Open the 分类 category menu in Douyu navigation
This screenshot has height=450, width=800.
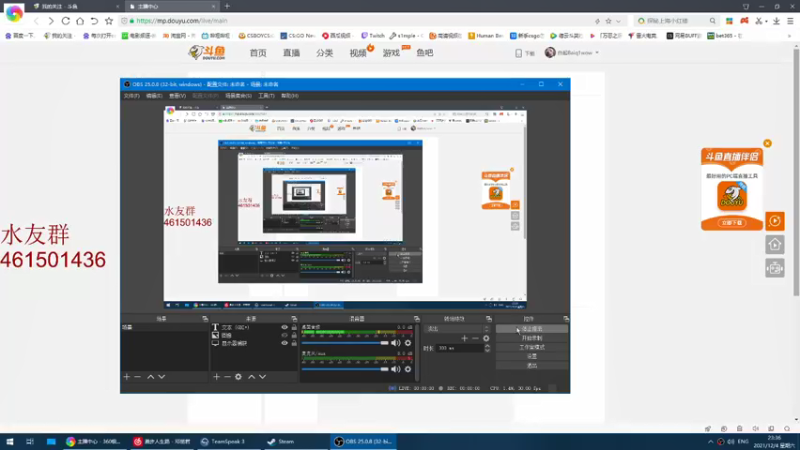tap(324, 53)
